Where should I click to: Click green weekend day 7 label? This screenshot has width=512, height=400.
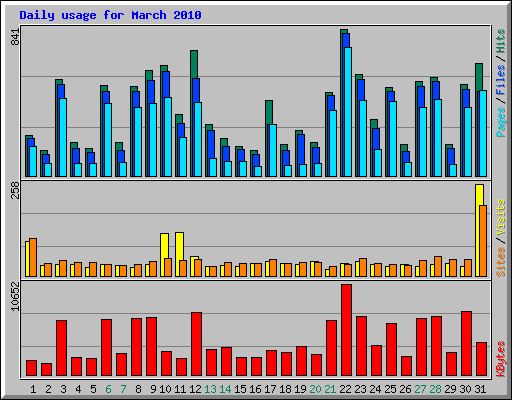tap(123, 389)
